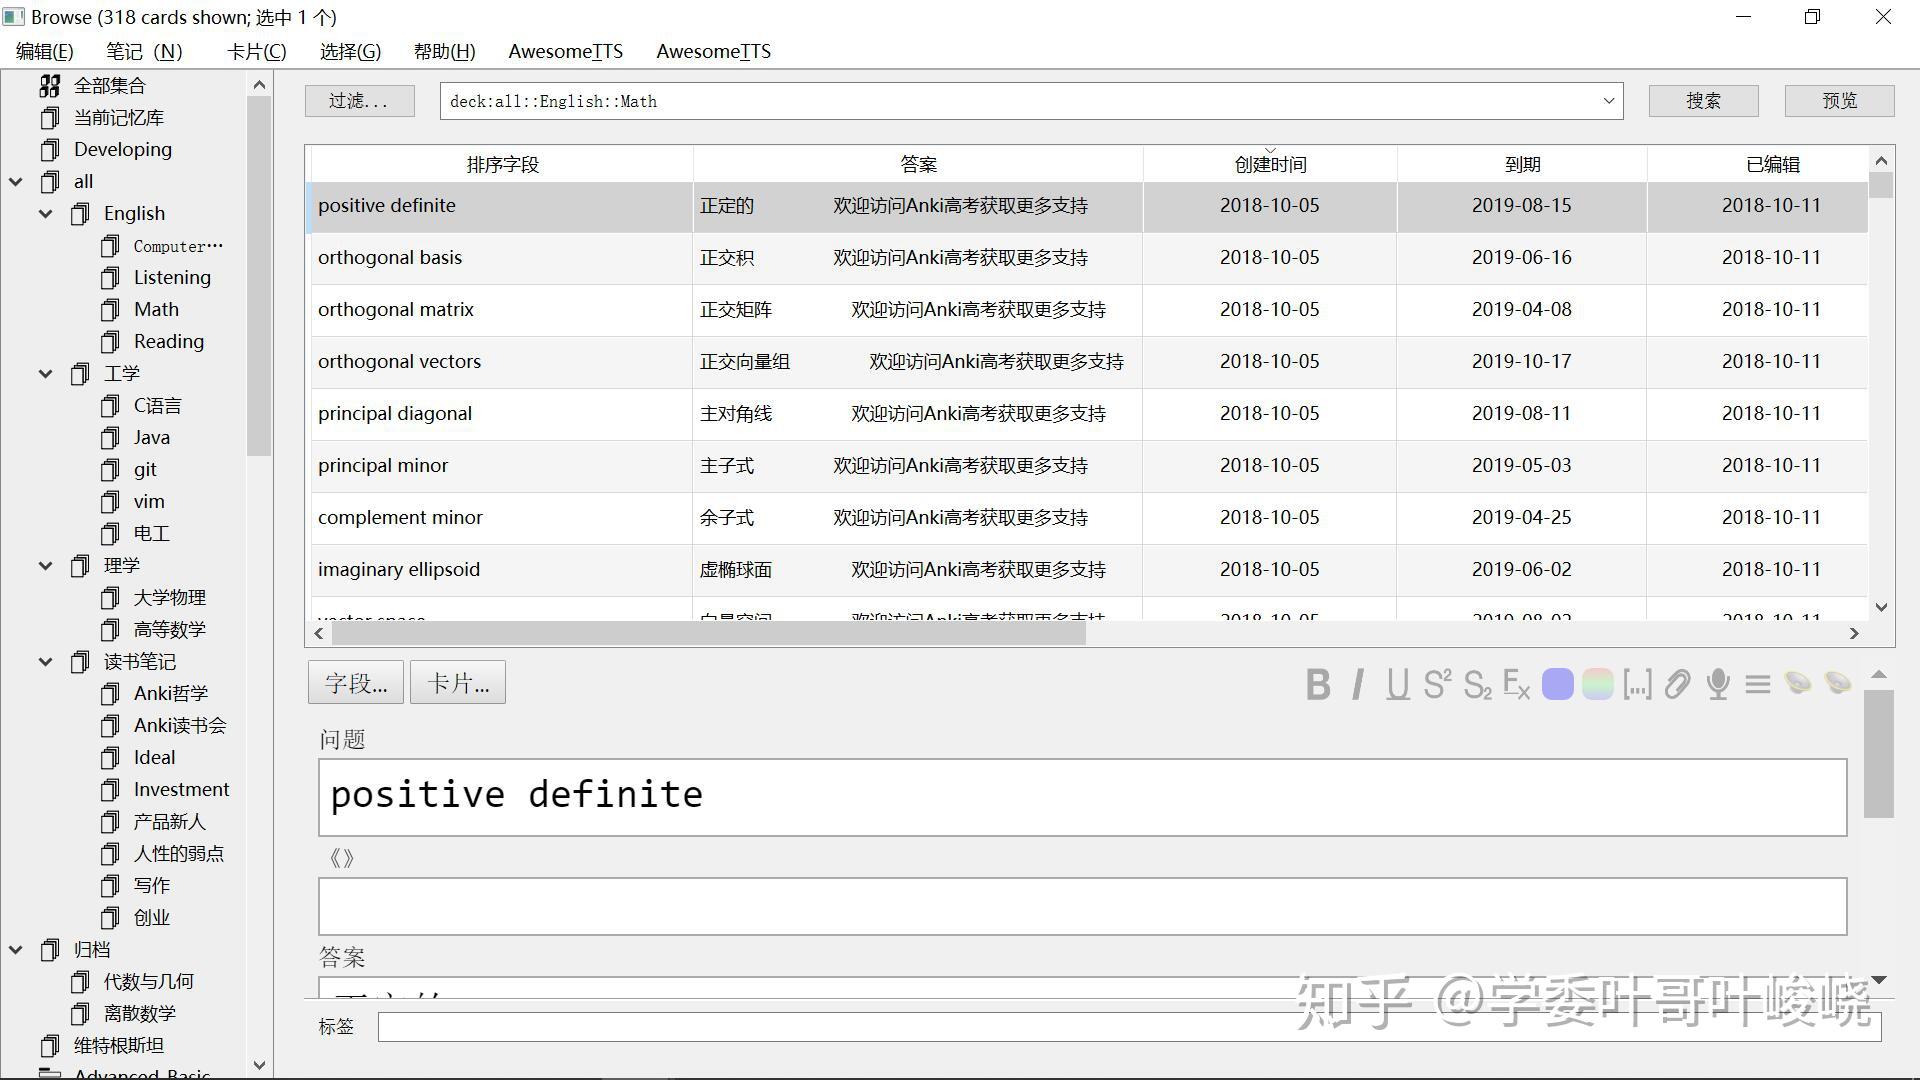Screen dimensions: 1920x1080
Task: Select the Java deck
Action: 151,438
